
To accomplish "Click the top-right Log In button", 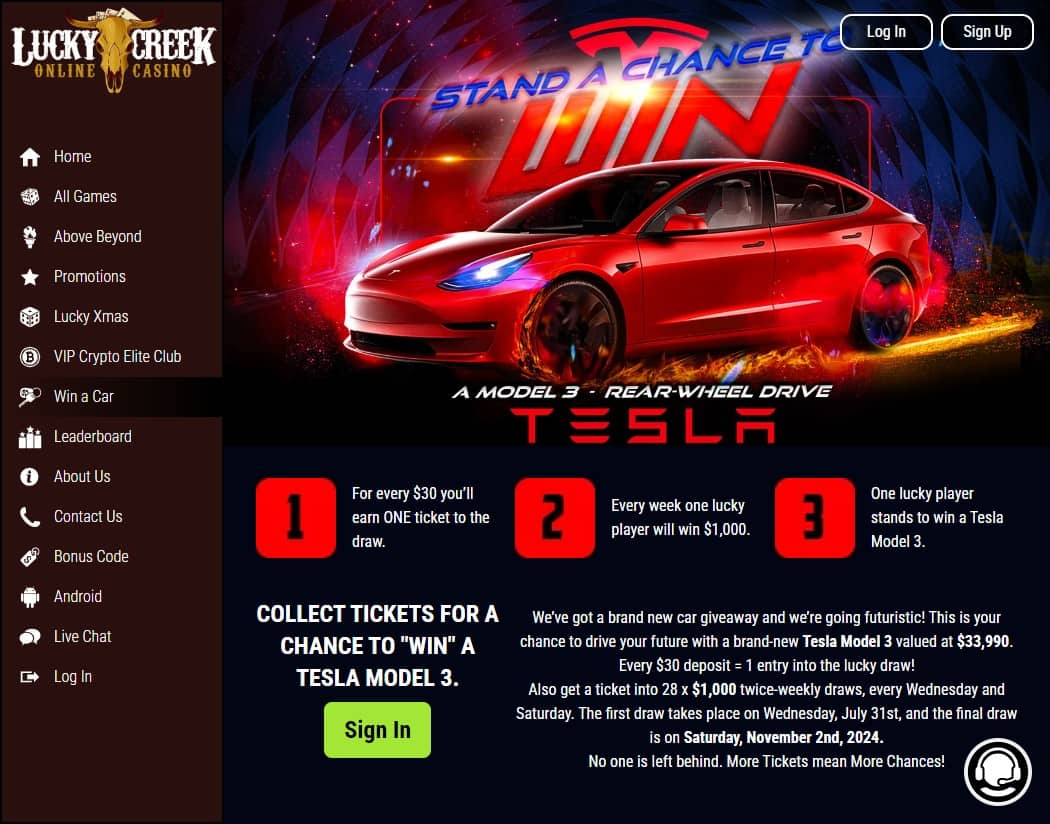I will (x=886, y=31).
